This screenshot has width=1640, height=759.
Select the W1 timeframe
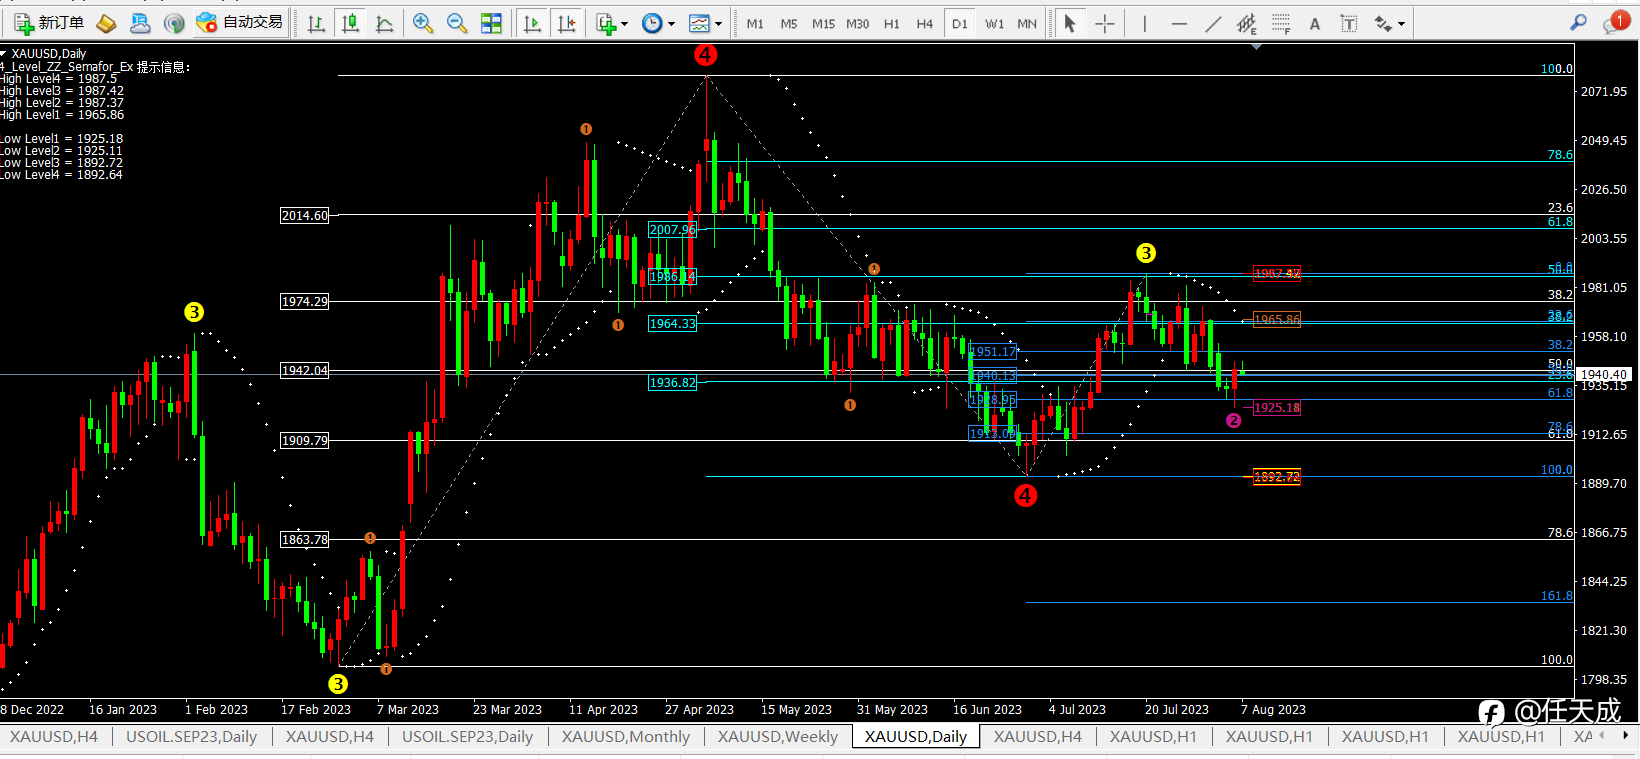pos(994,23)
